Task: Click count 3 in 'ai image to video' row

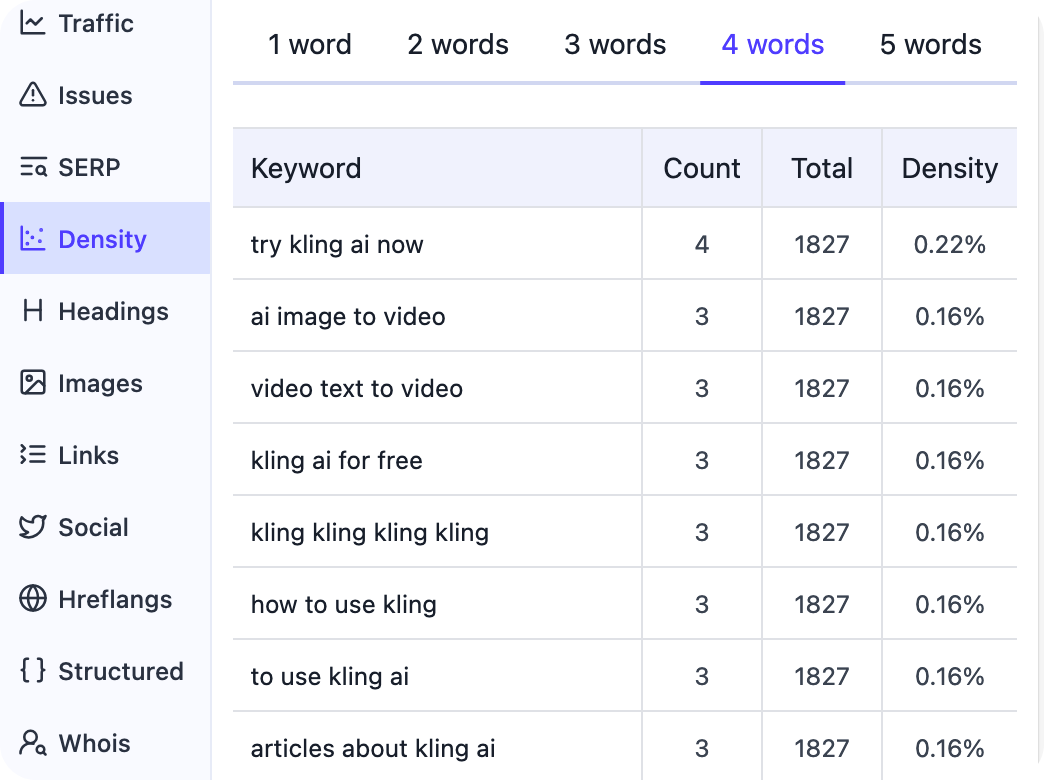Action: pos(702,316)
